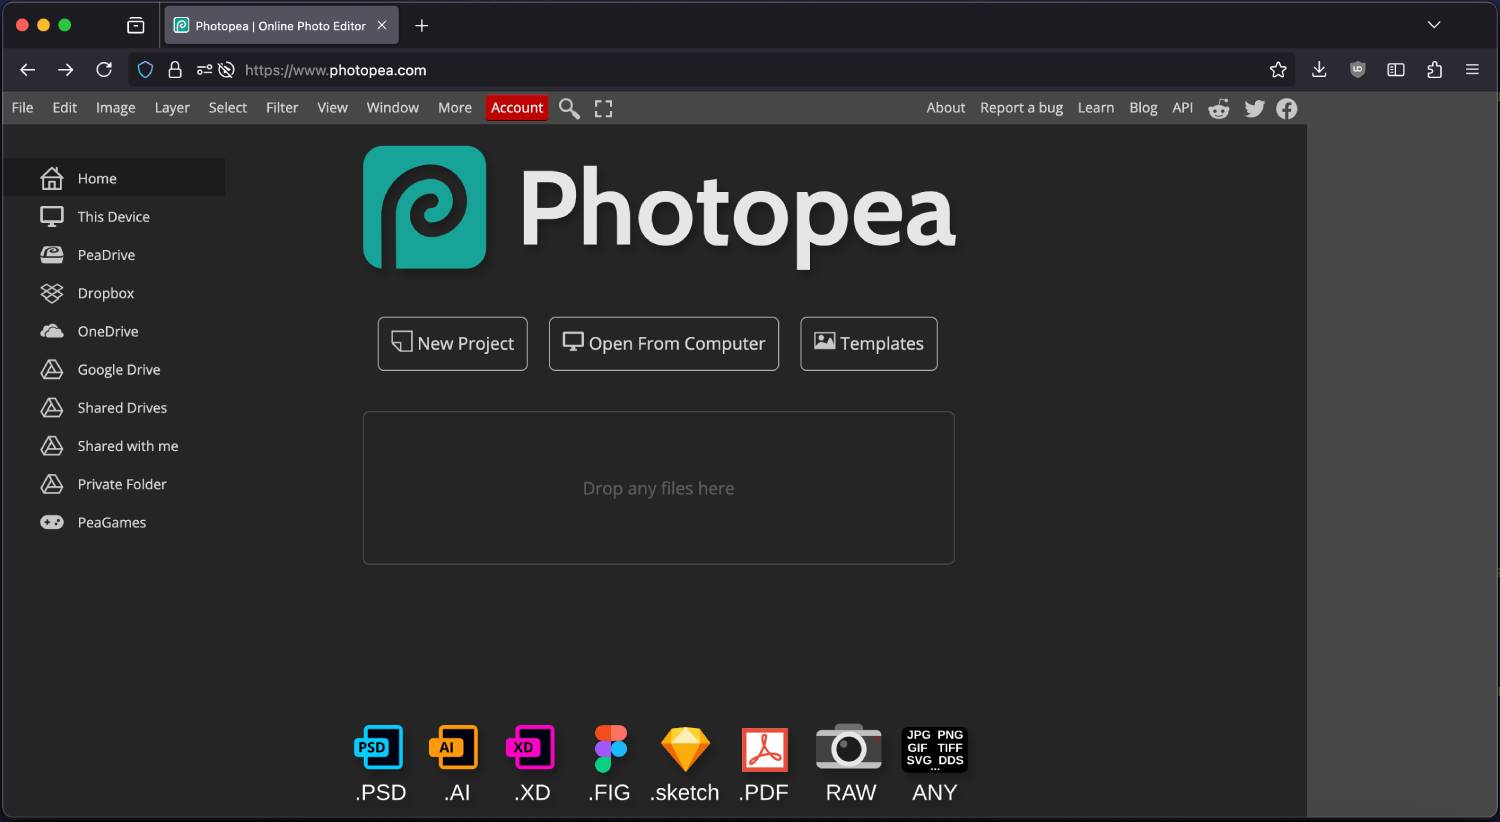Open the Image menu
Image resolution: width=1500 pixels, height=822 pixels.
[x=116, y=108]
